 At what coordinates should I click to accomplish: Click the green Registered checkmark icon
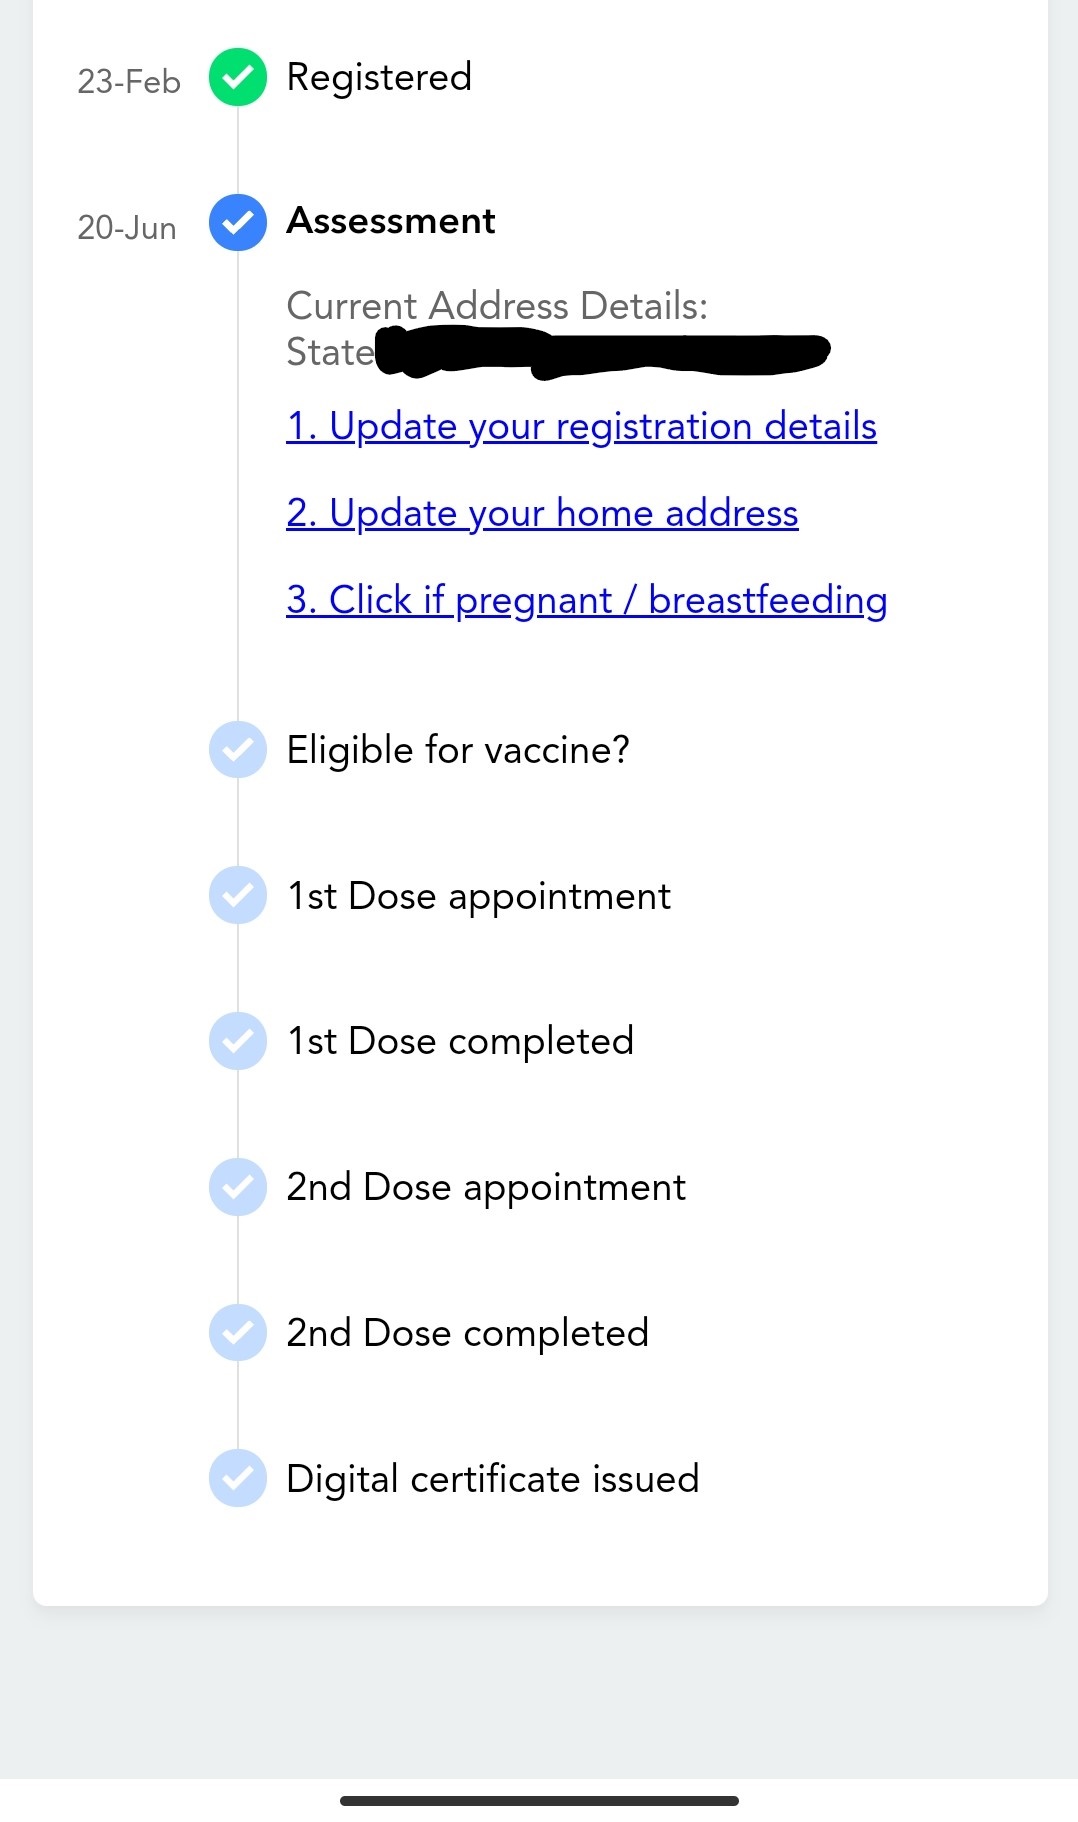pyautogui.click(x=238, y=77)
